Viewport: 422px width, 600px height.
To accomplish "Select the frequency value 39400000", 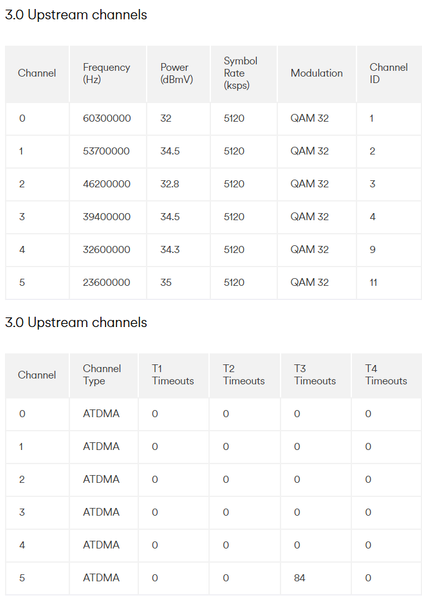I will (107, 217).
